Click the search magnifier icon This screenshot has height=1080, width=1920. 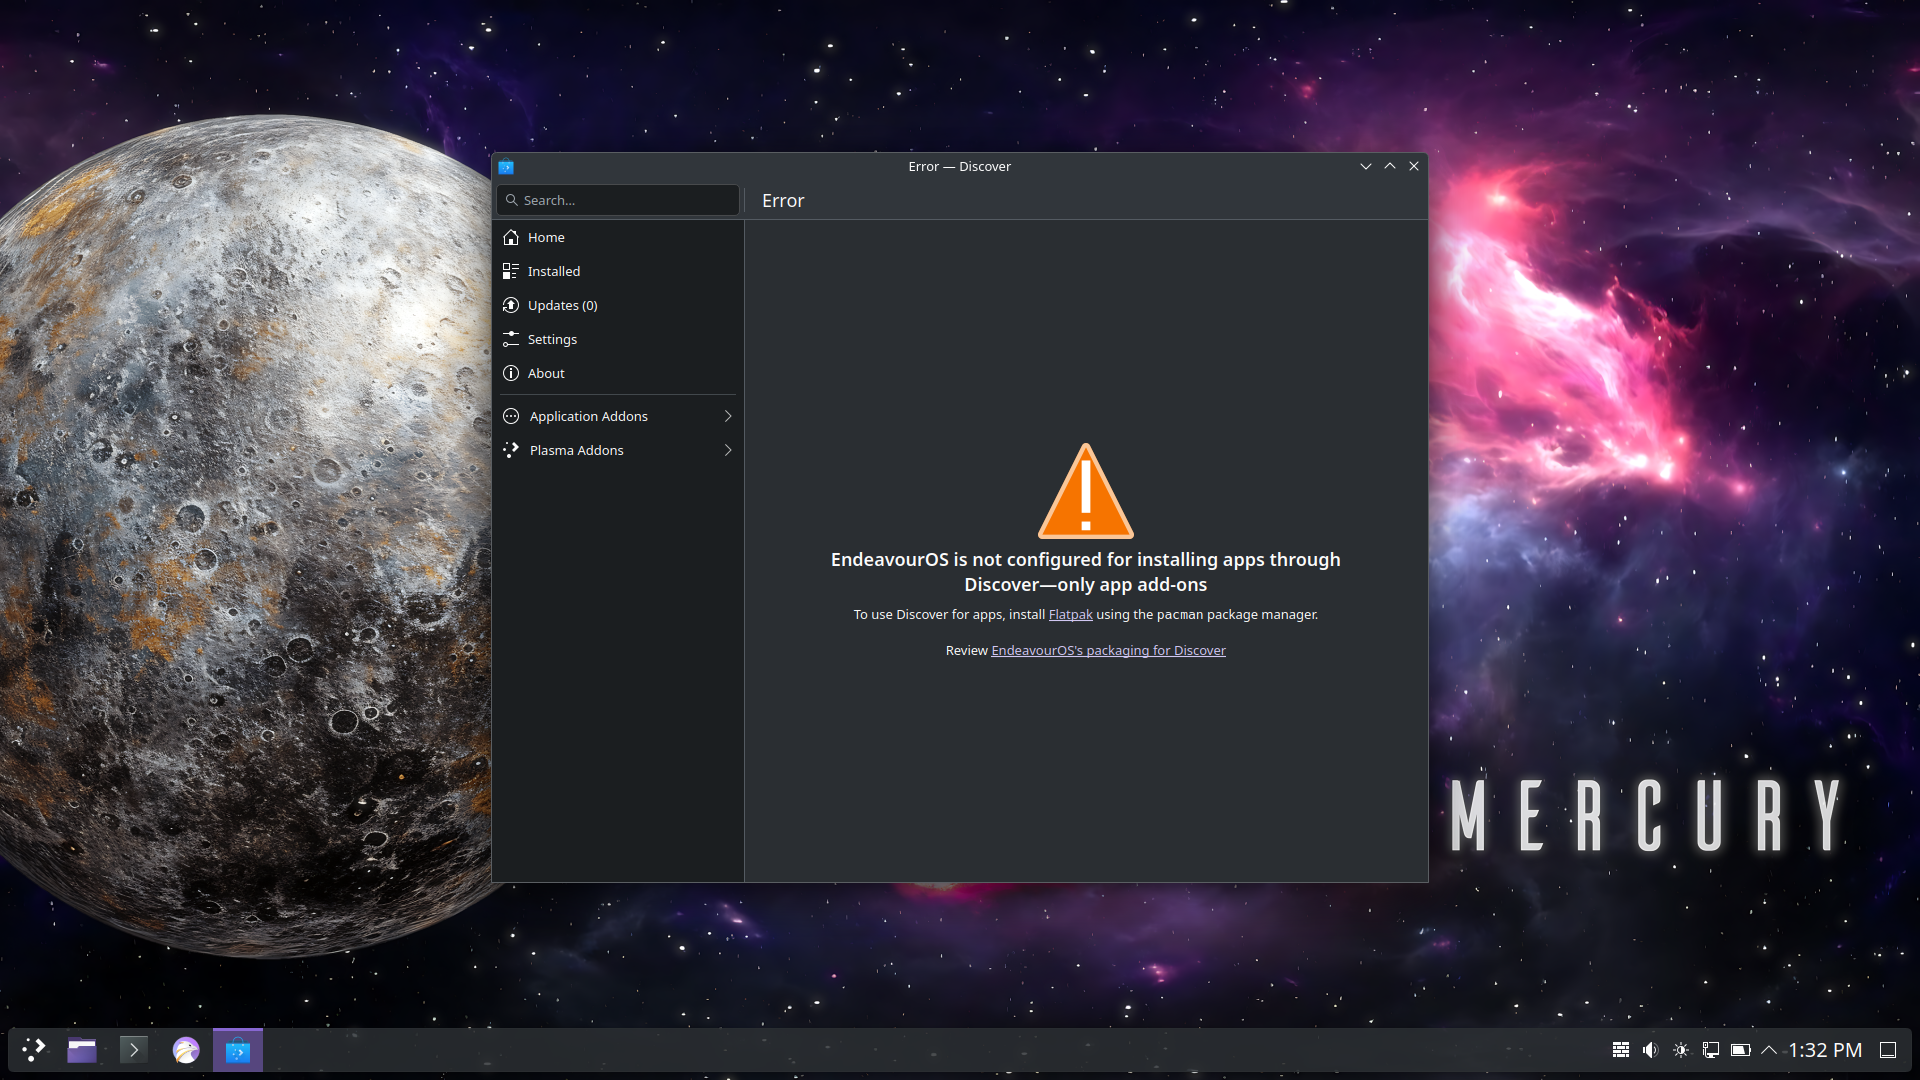pyautogui.click(x=512, y=200)
